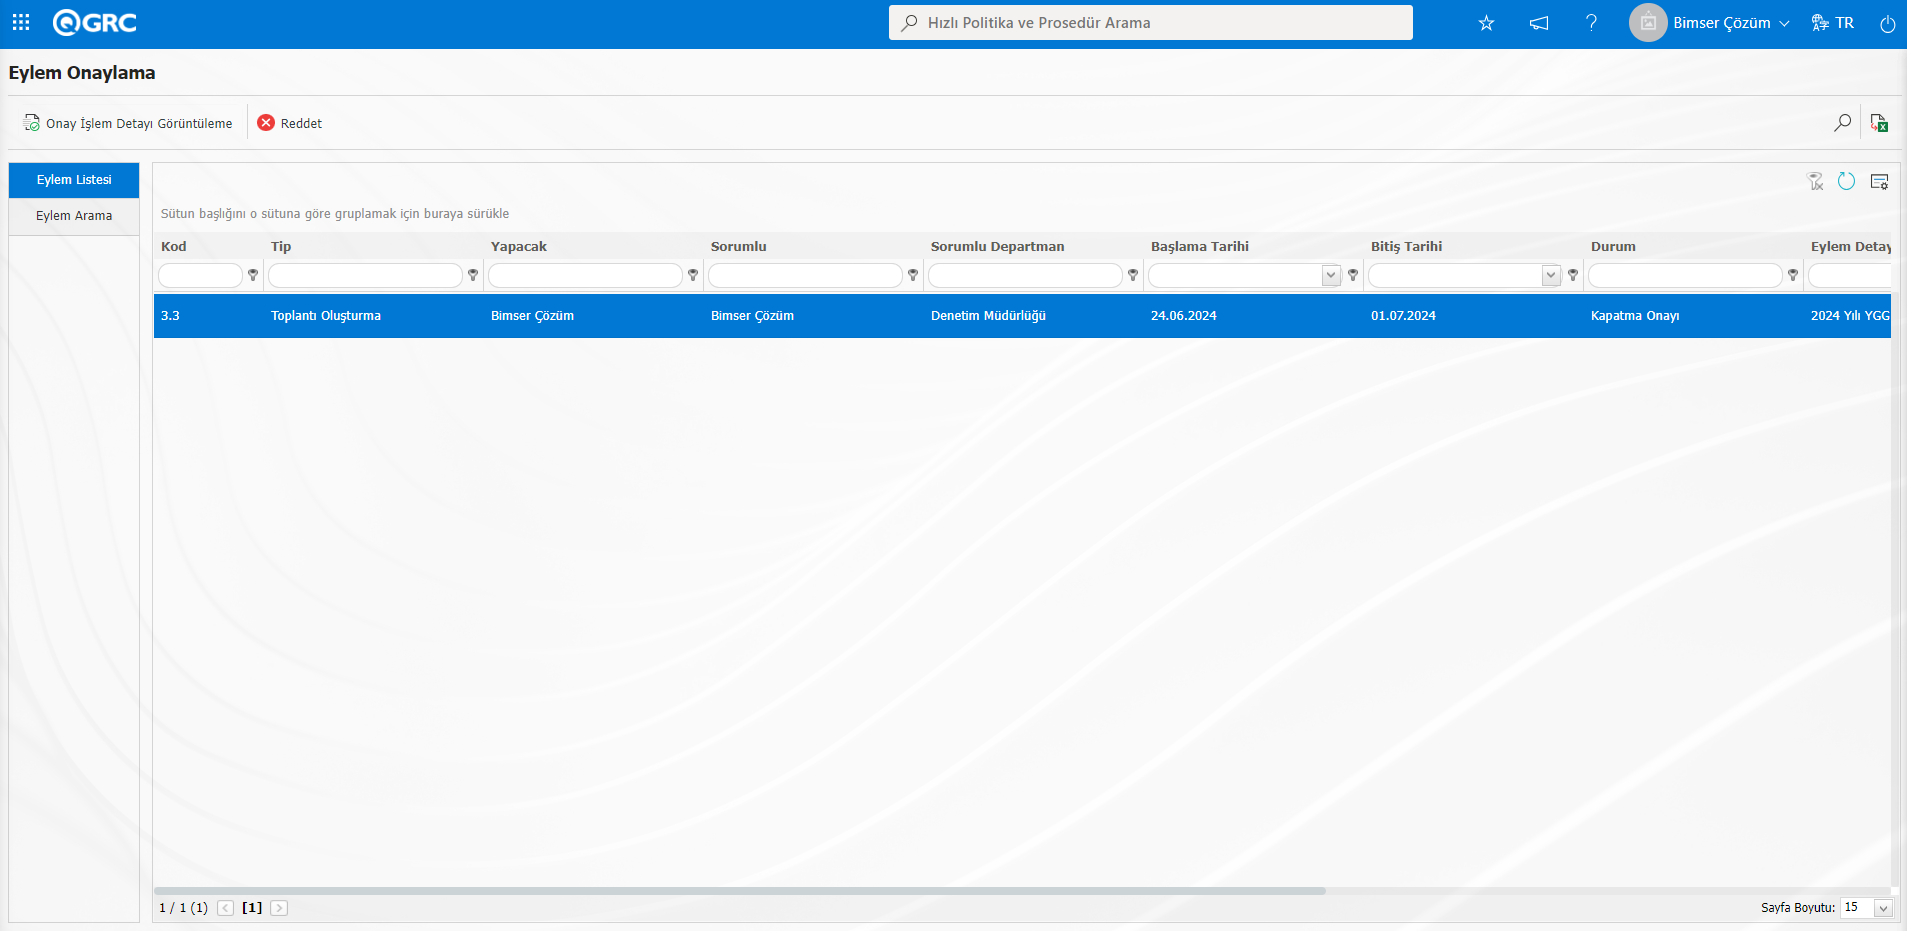
Task: Click the Reddet button
Action: pos(290,123)
